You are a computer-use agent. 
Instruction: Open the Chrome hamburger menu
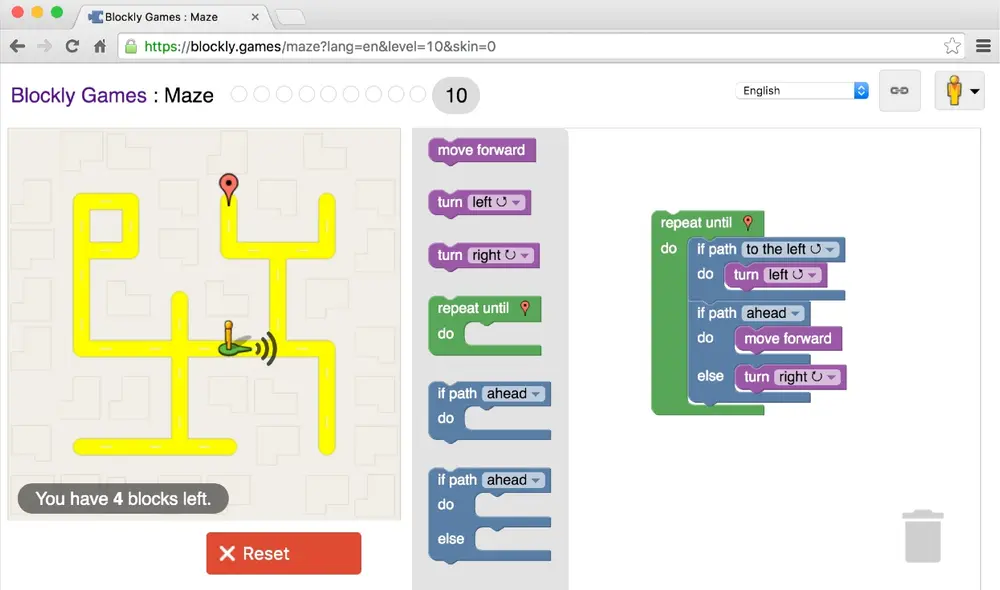pos(982,46)
